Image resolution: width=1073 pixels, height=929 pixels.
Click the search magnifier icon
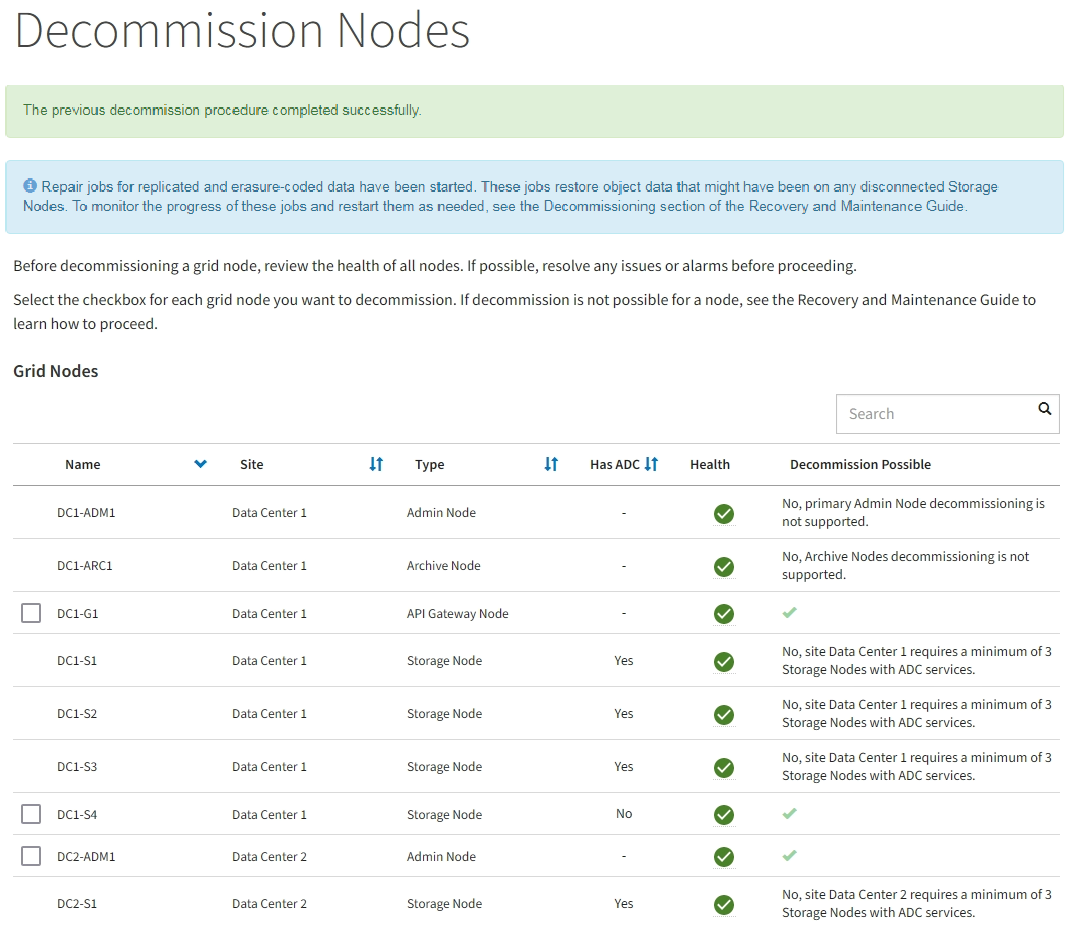[x=1045, y=409]
